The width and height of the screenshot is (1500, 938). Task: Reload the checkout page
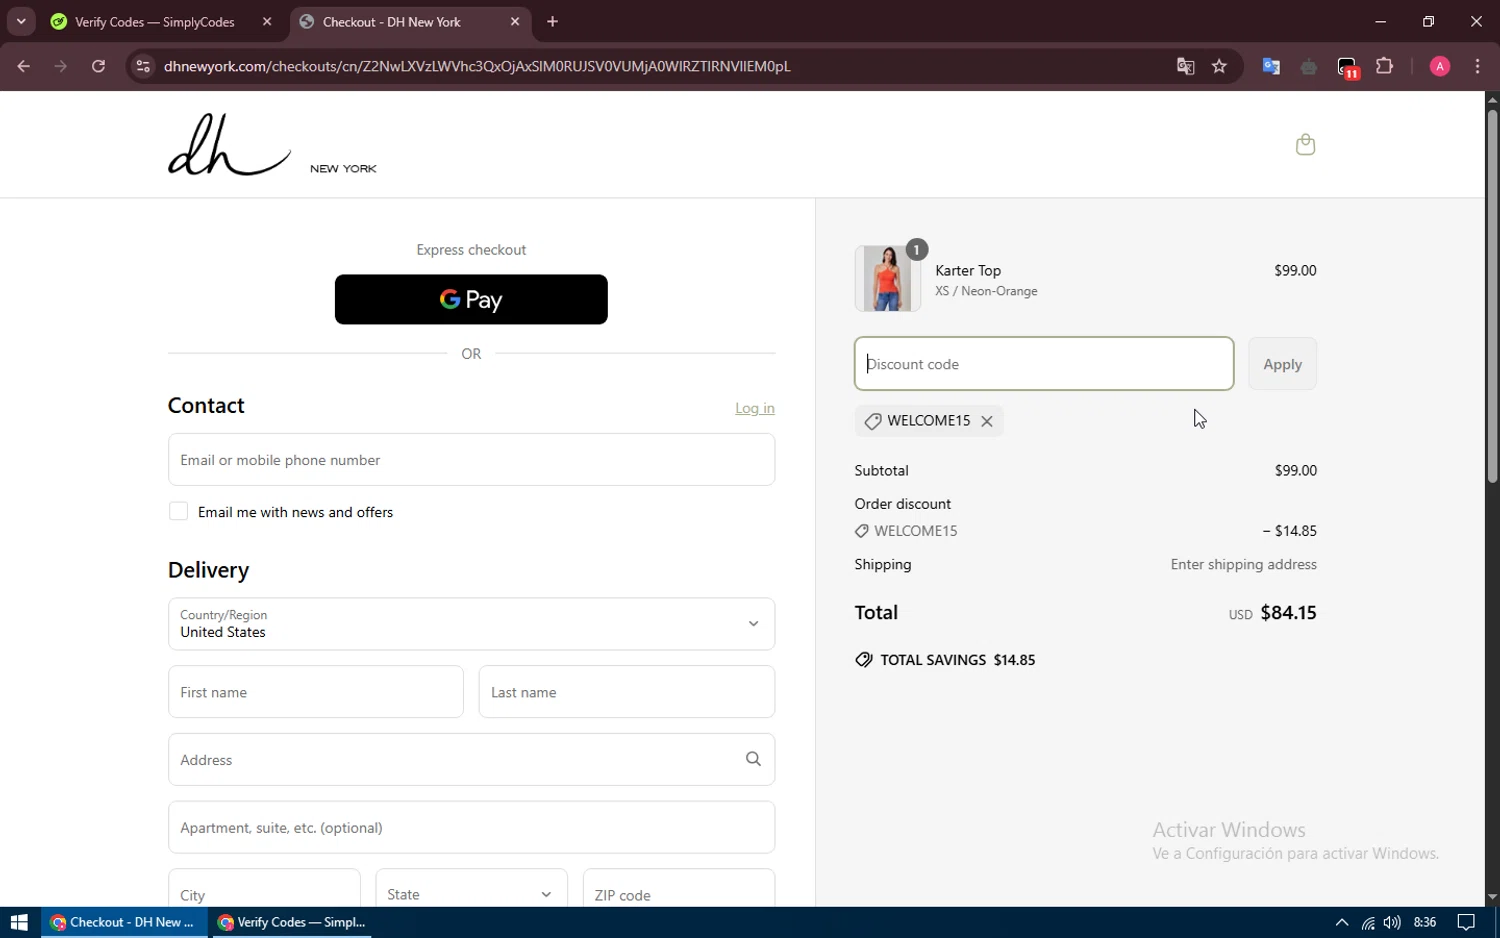(x=98, y=67)
